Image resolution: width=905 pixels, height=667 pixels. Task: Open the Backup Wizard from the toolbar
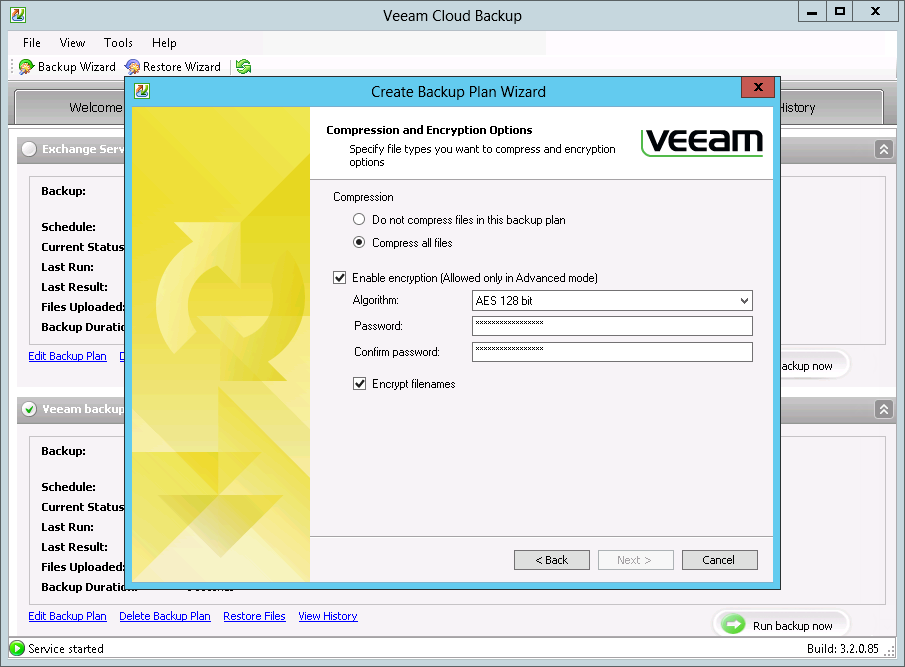point(67,67)
